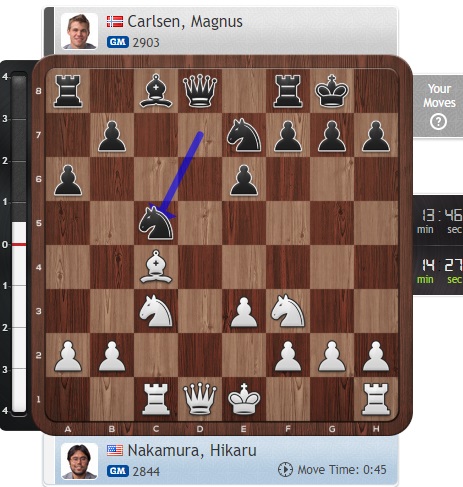Open Carlsen, Magnus player name

(185, 22)
